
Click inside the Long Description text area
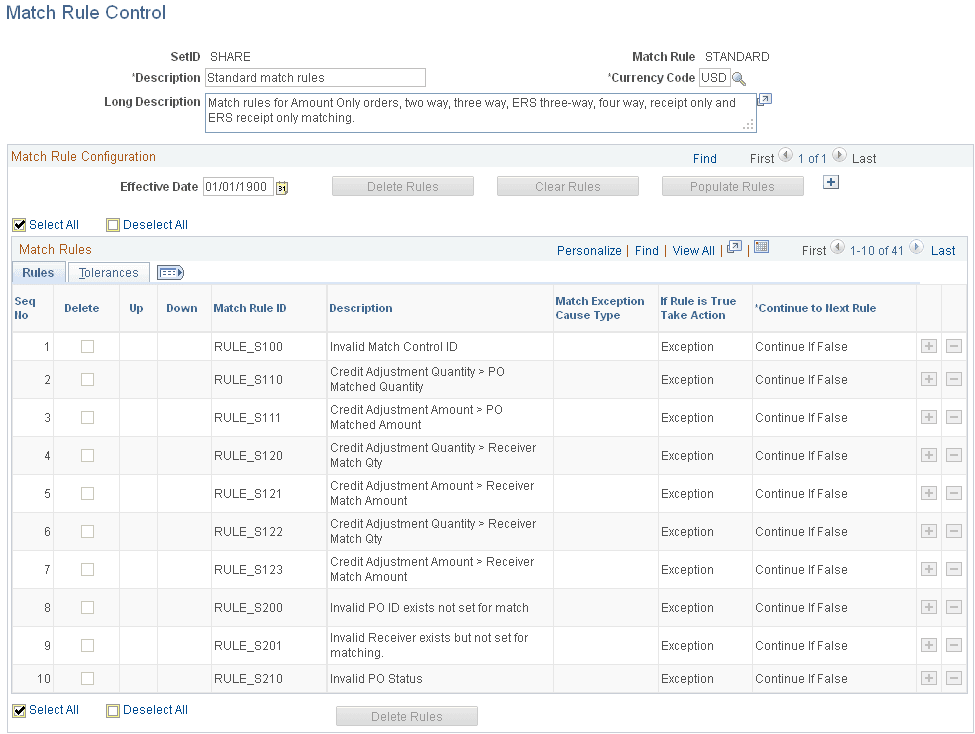tap(481, 113)
